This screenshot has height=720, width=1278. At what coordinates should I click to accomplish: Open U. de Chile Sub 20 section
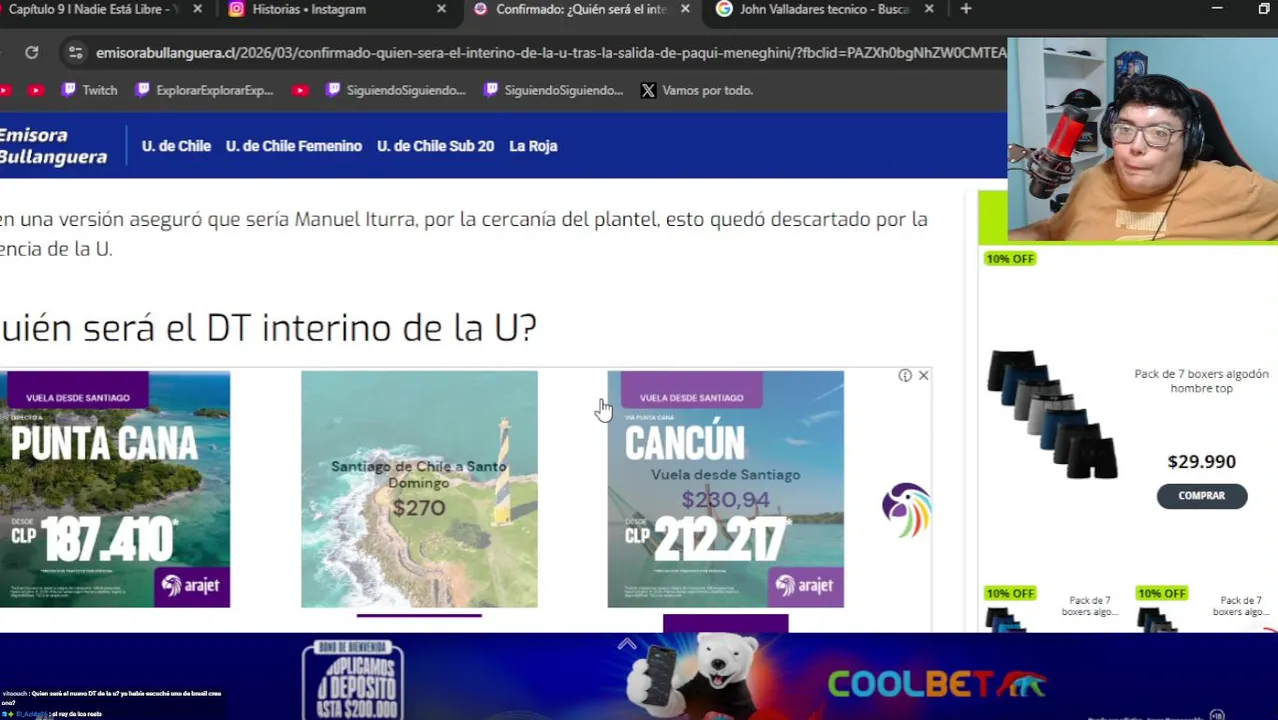click(x=435, y=146)
